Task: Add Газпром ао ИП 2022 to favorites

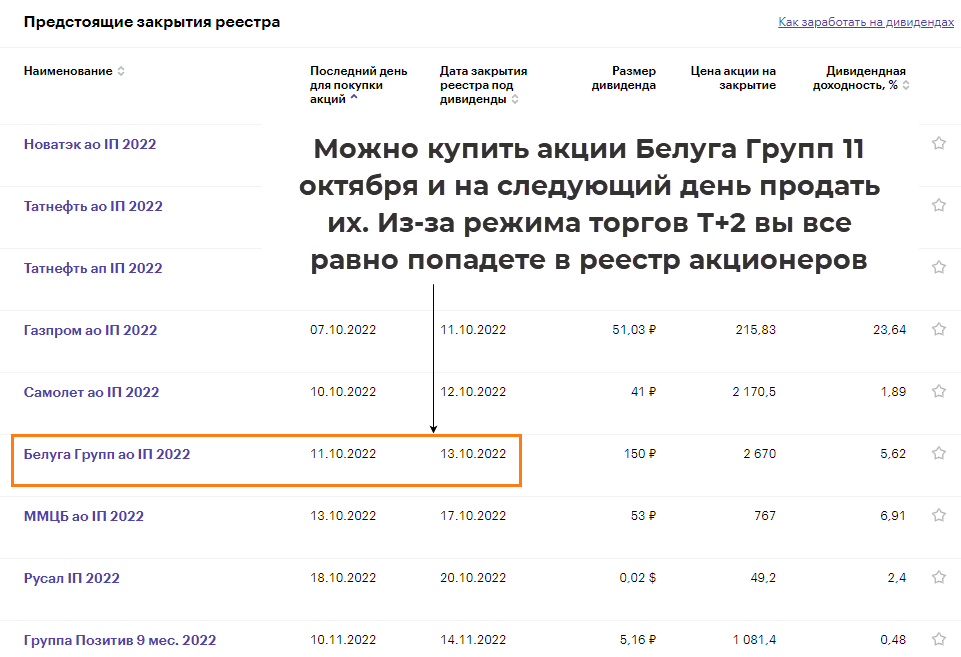Action: point(938,329)
